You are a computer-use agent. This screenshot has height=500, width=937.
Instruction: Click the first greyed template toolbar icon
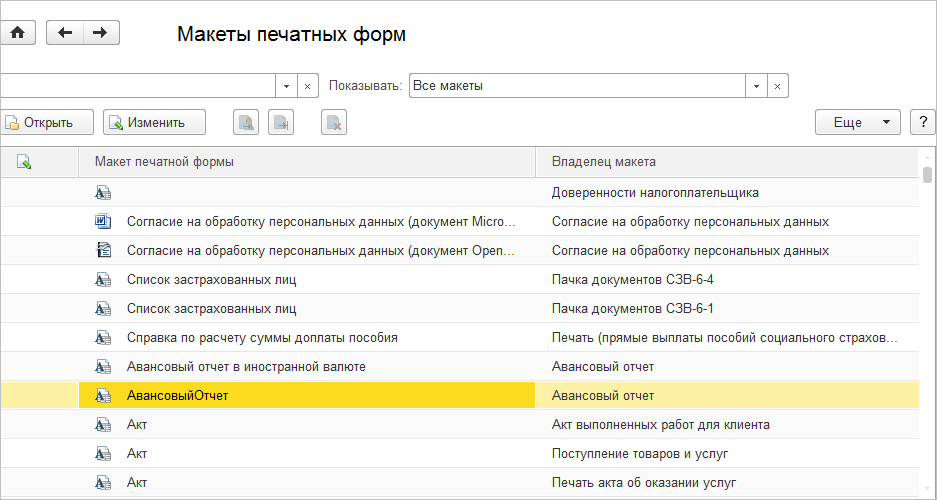(x=245, y=123)
